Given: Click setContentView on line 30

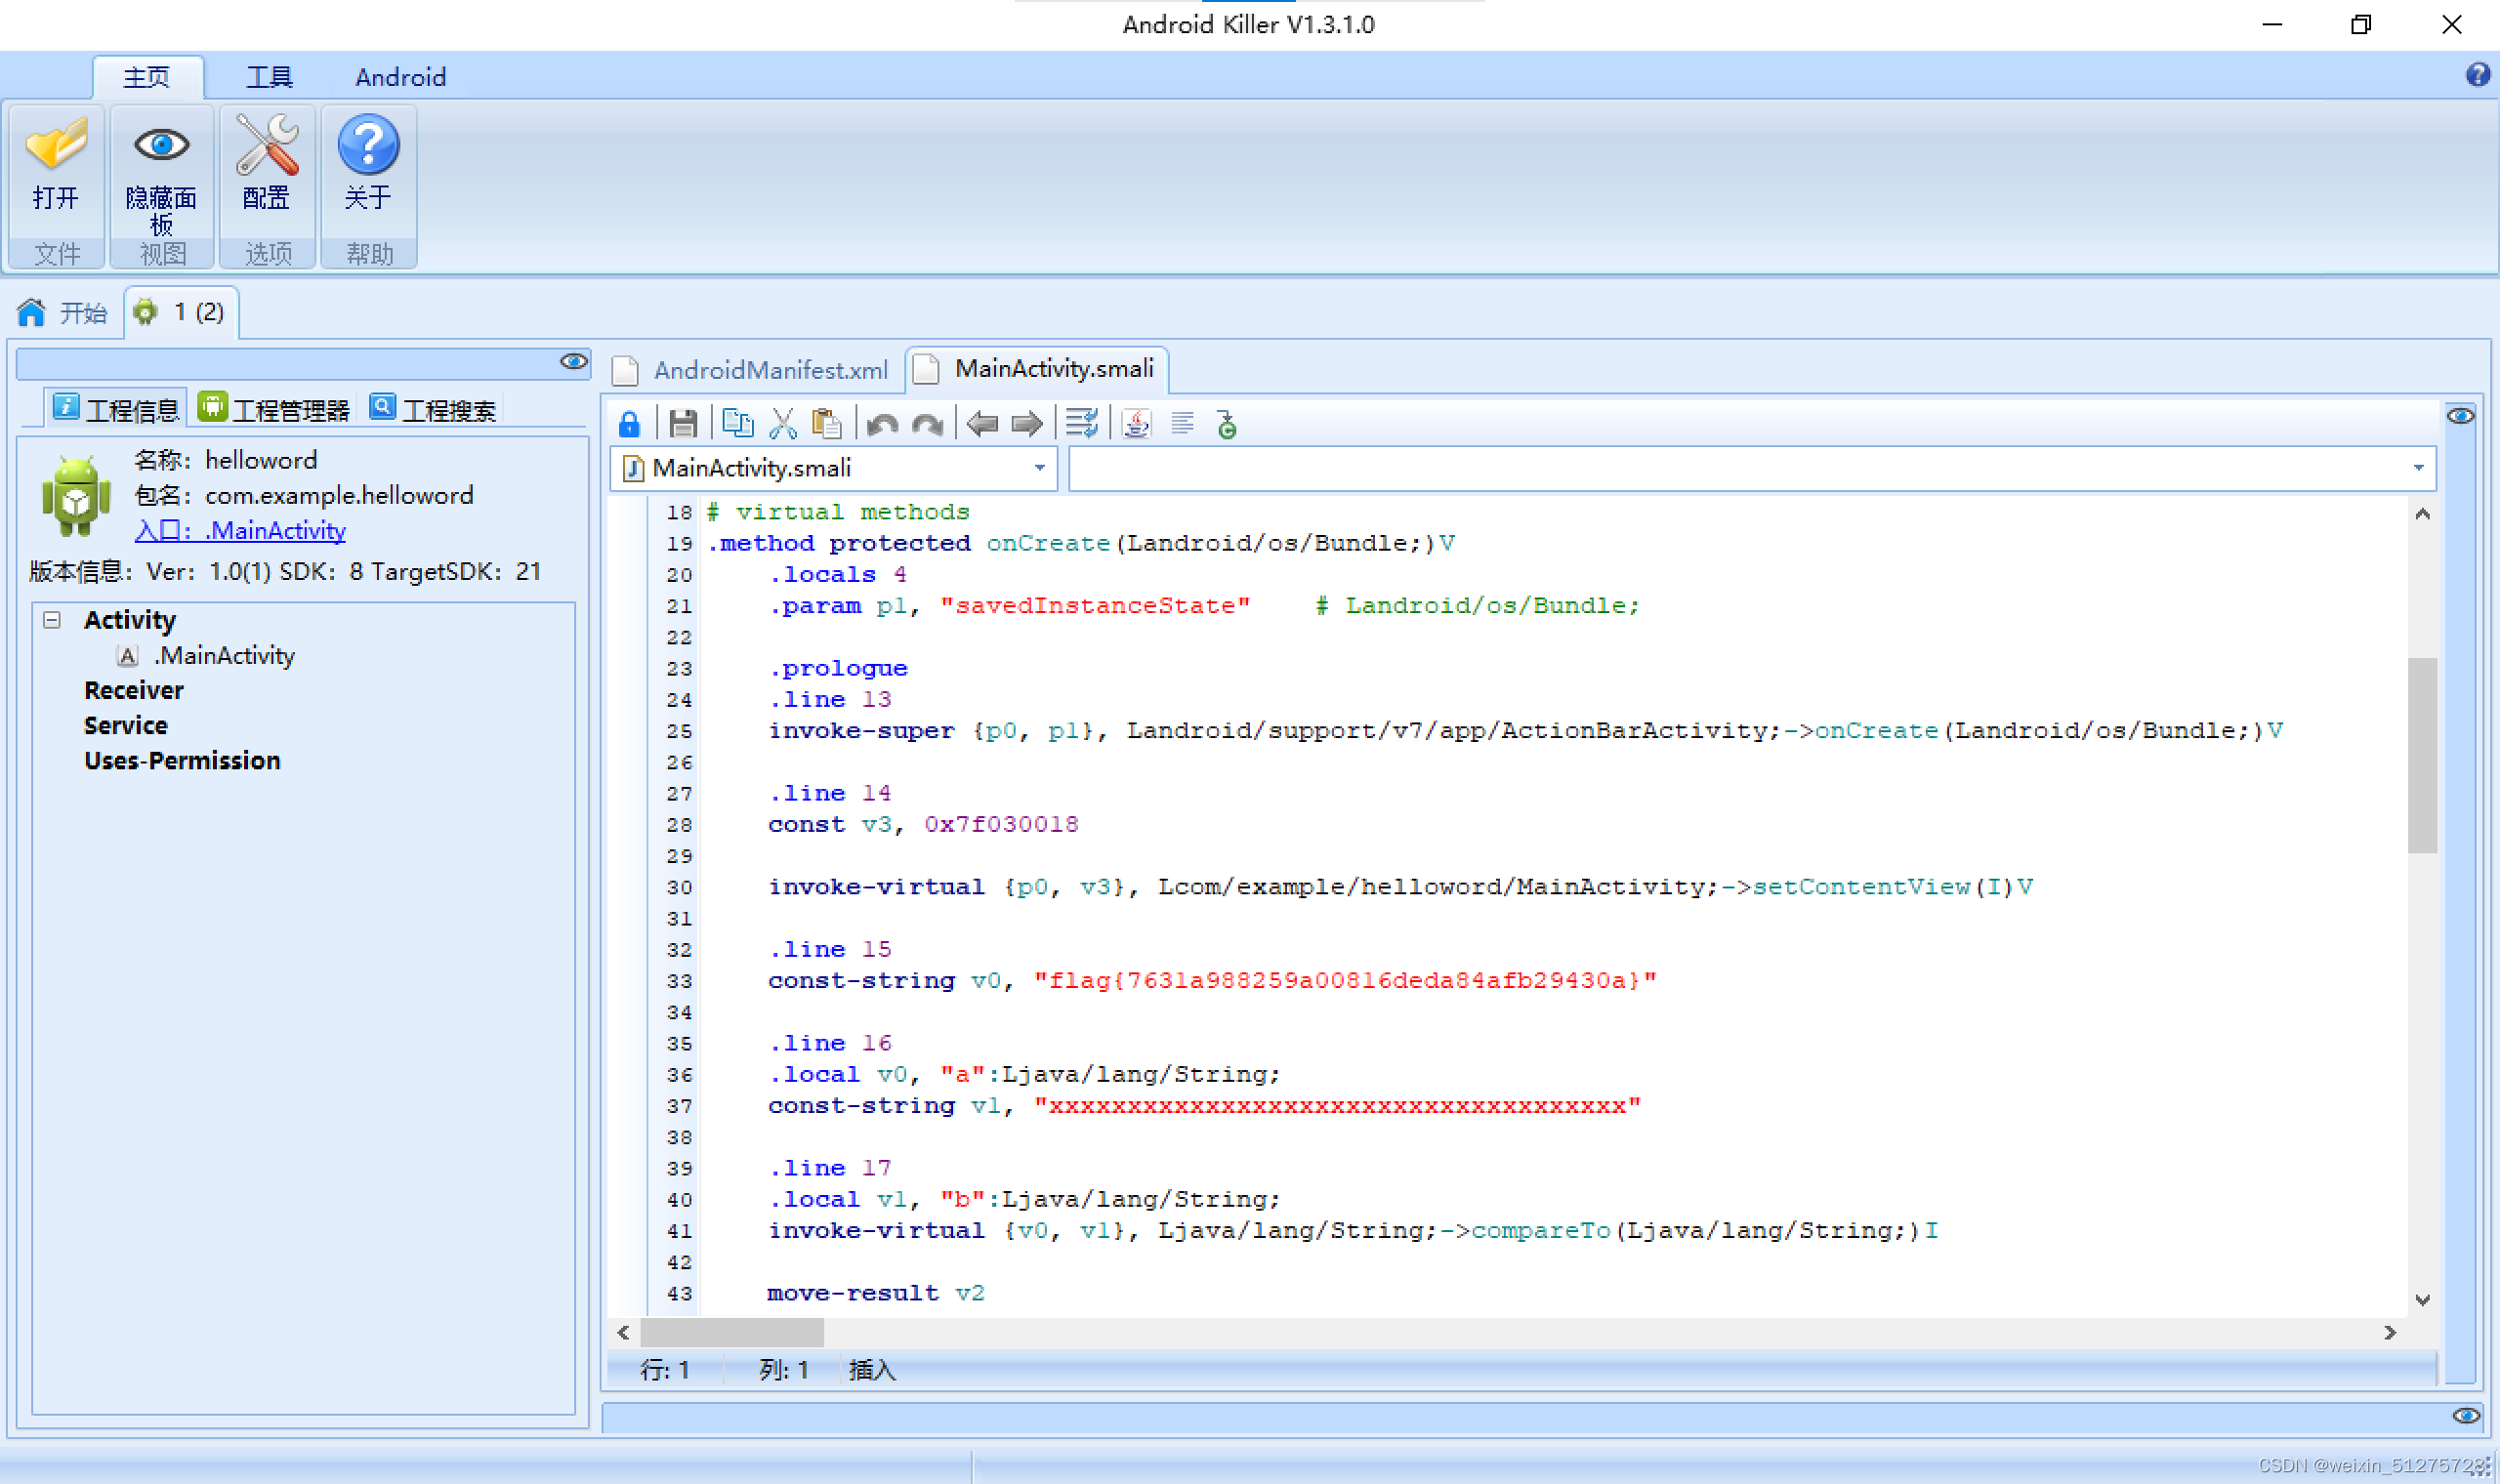Looking at the screenshot, I should (1861, 886).
